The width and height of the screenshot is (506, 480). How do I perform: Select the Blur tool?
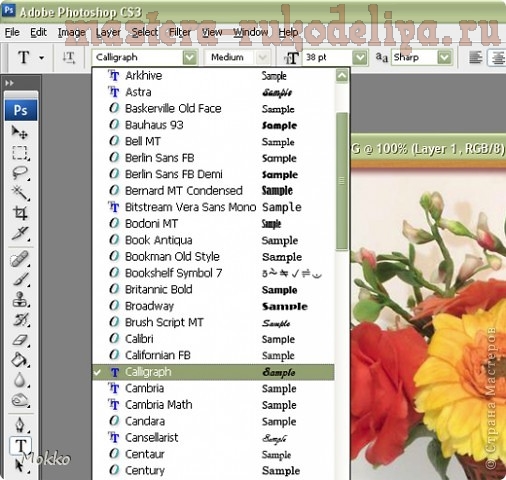(20, 380)
